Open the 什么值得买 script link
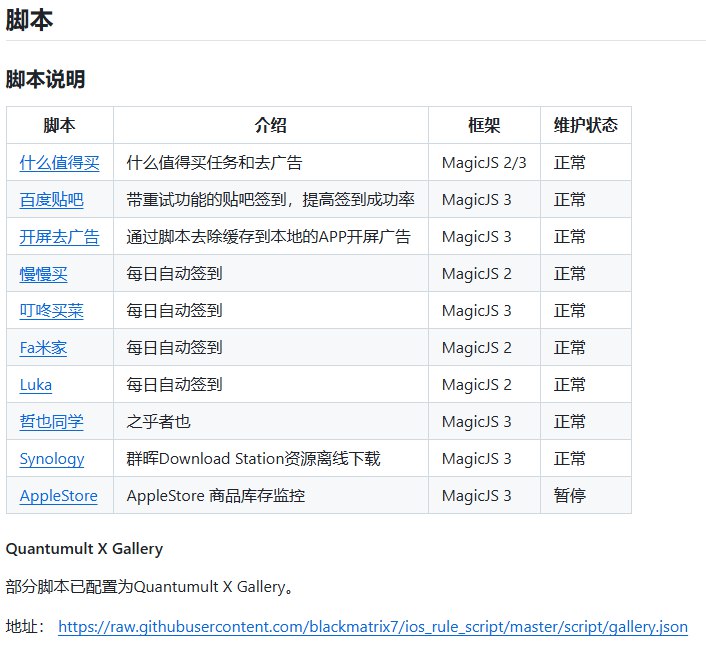This screenshot has height=649, width=706. pyautogui.click(x=59, y=162)
